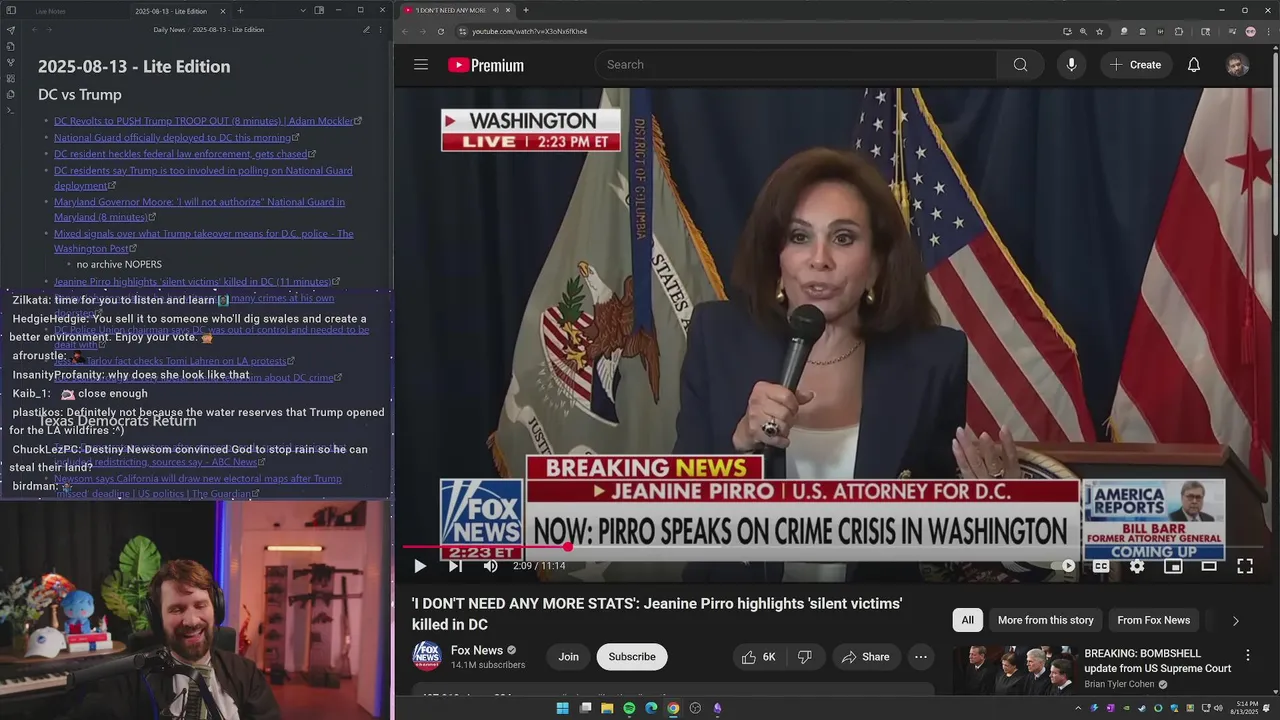The height and width of the screenshot is (720, 1280).
Task: Open the Fox News channel avatar
Action: pos(427,657)
